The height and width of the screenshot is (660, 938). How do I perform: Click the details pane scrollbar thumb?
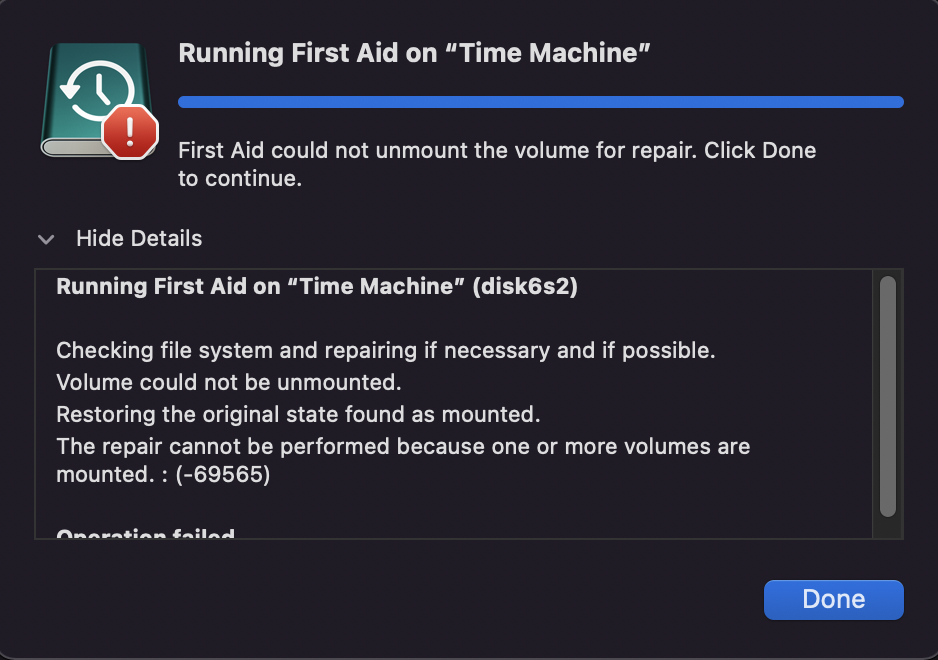[887, 396]
